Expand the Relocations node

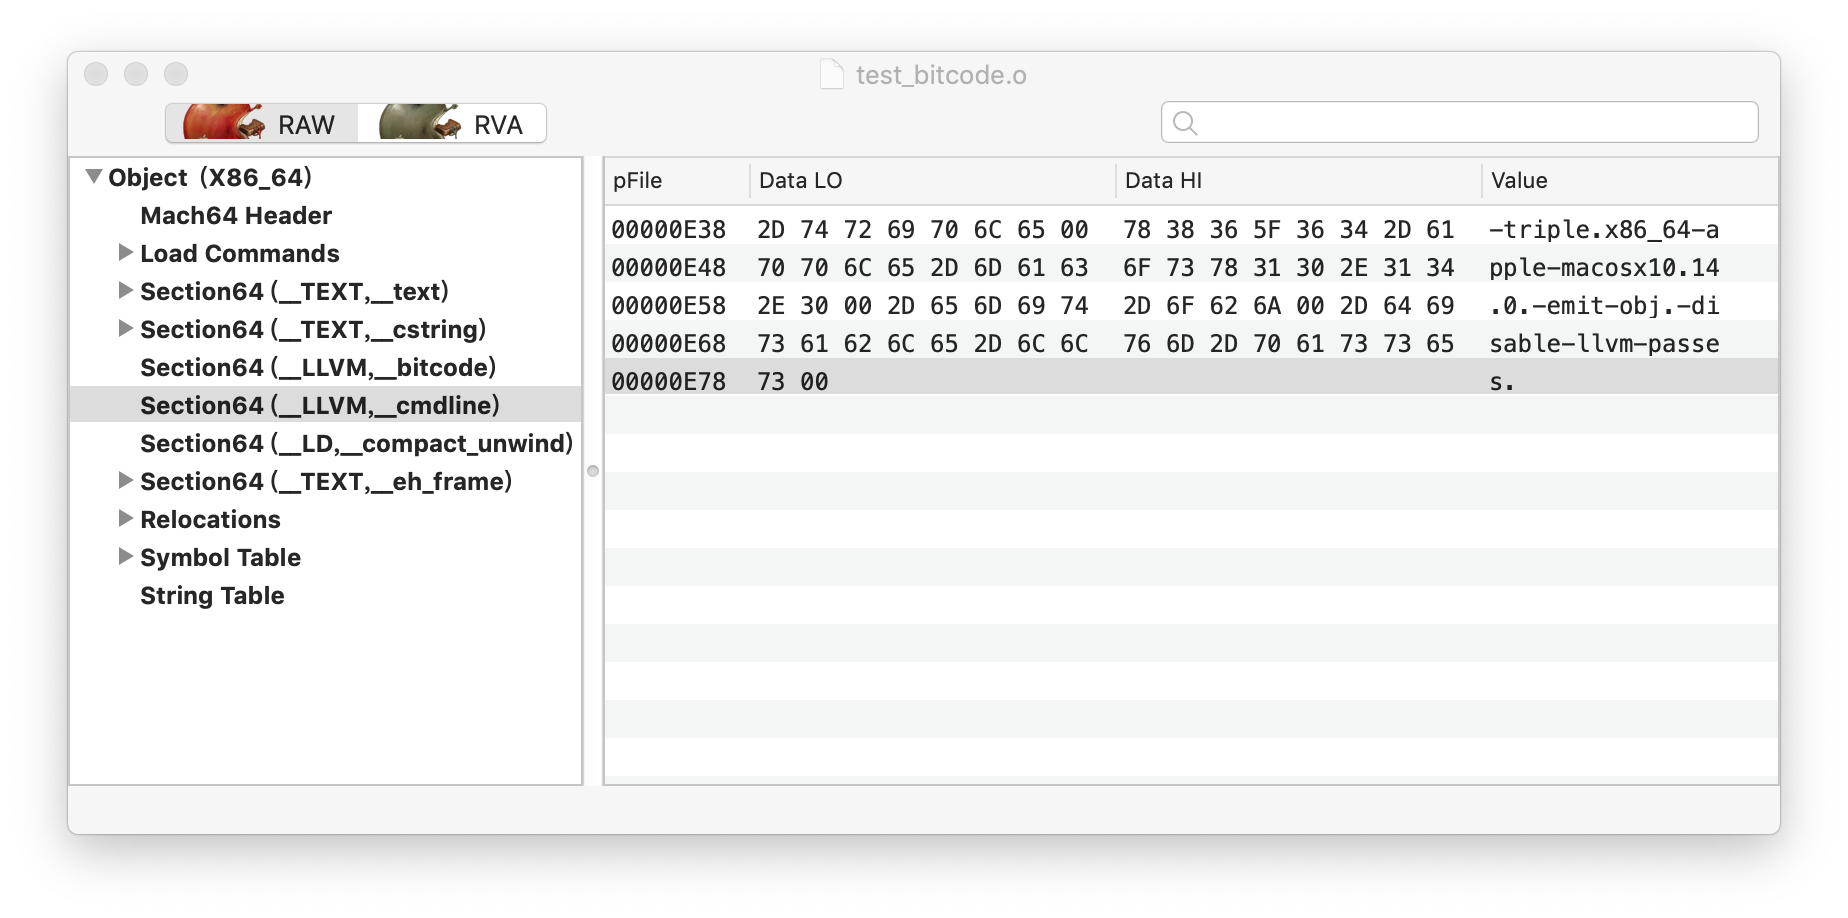[126, 518]
